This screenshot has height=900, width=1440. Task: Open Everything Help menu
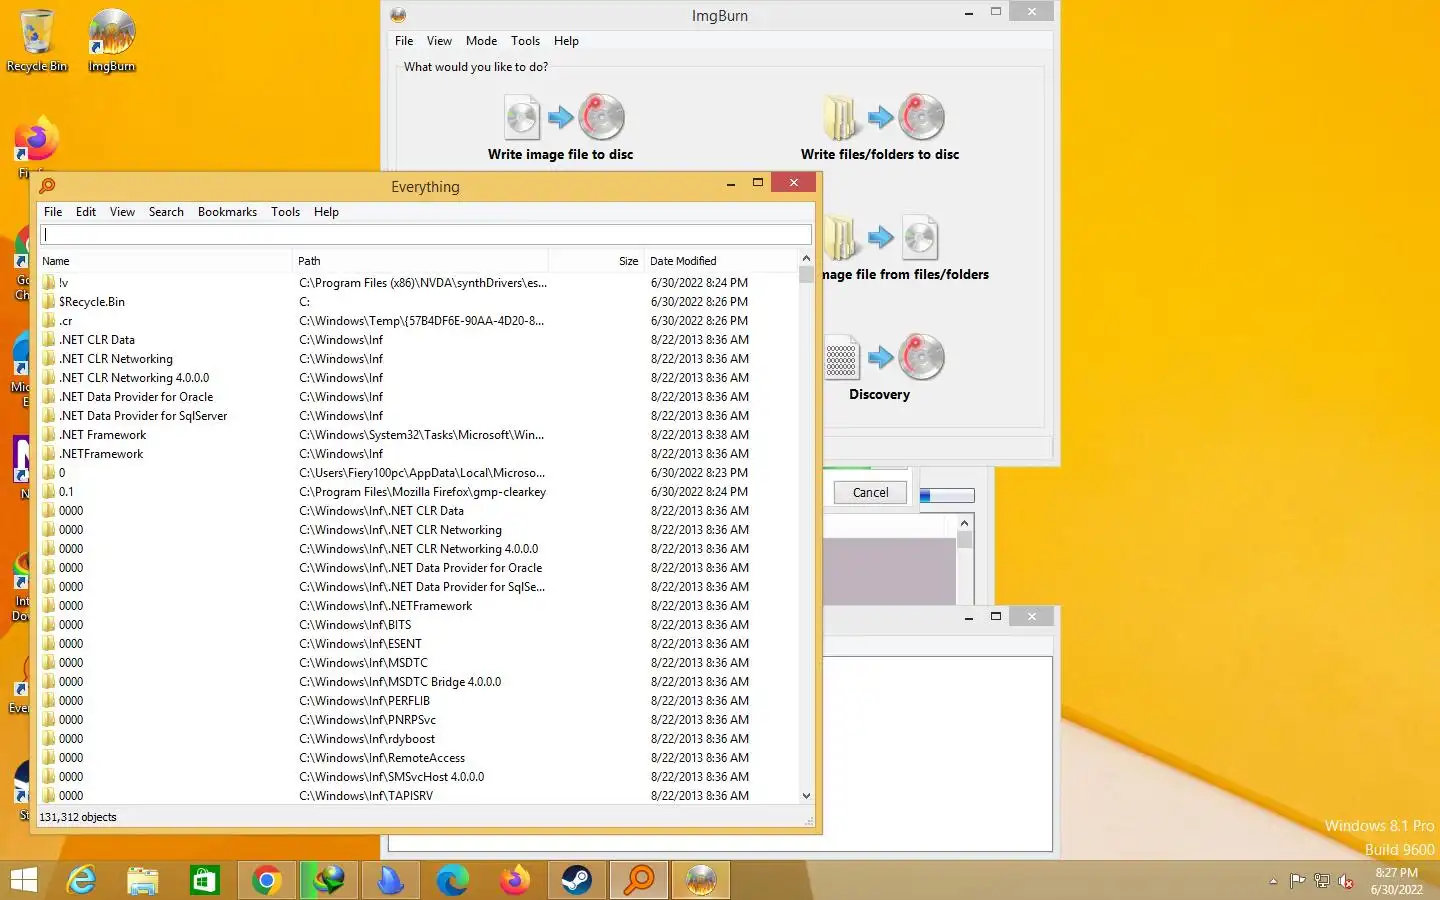click(326, 212)
